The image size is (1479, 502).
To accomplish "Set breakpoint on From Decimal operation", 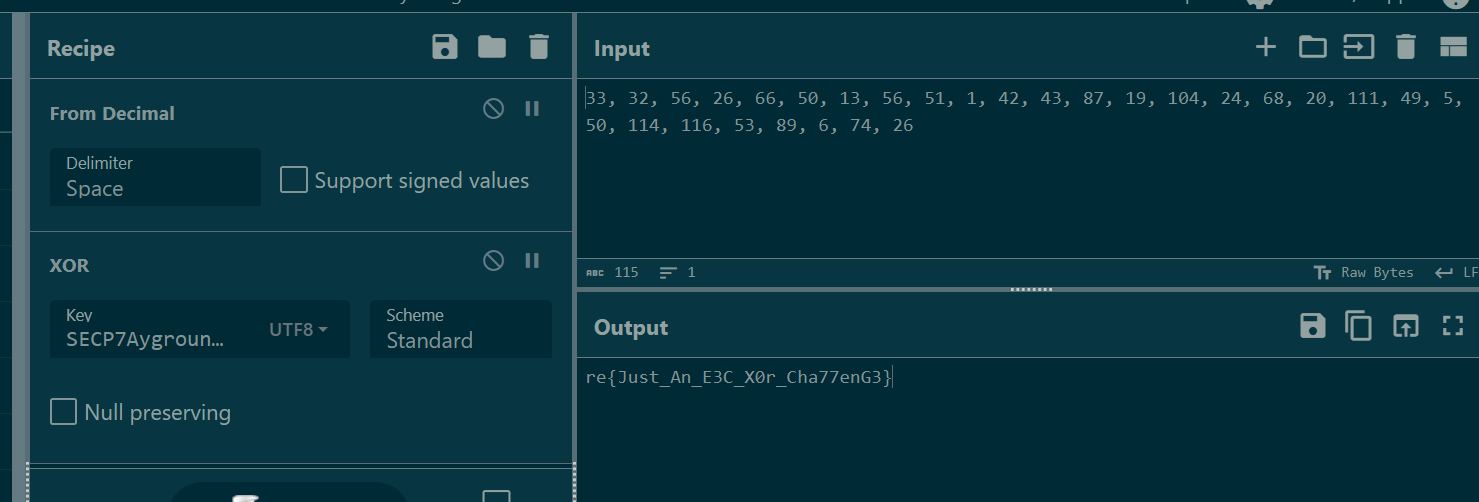I will point(532,108).
